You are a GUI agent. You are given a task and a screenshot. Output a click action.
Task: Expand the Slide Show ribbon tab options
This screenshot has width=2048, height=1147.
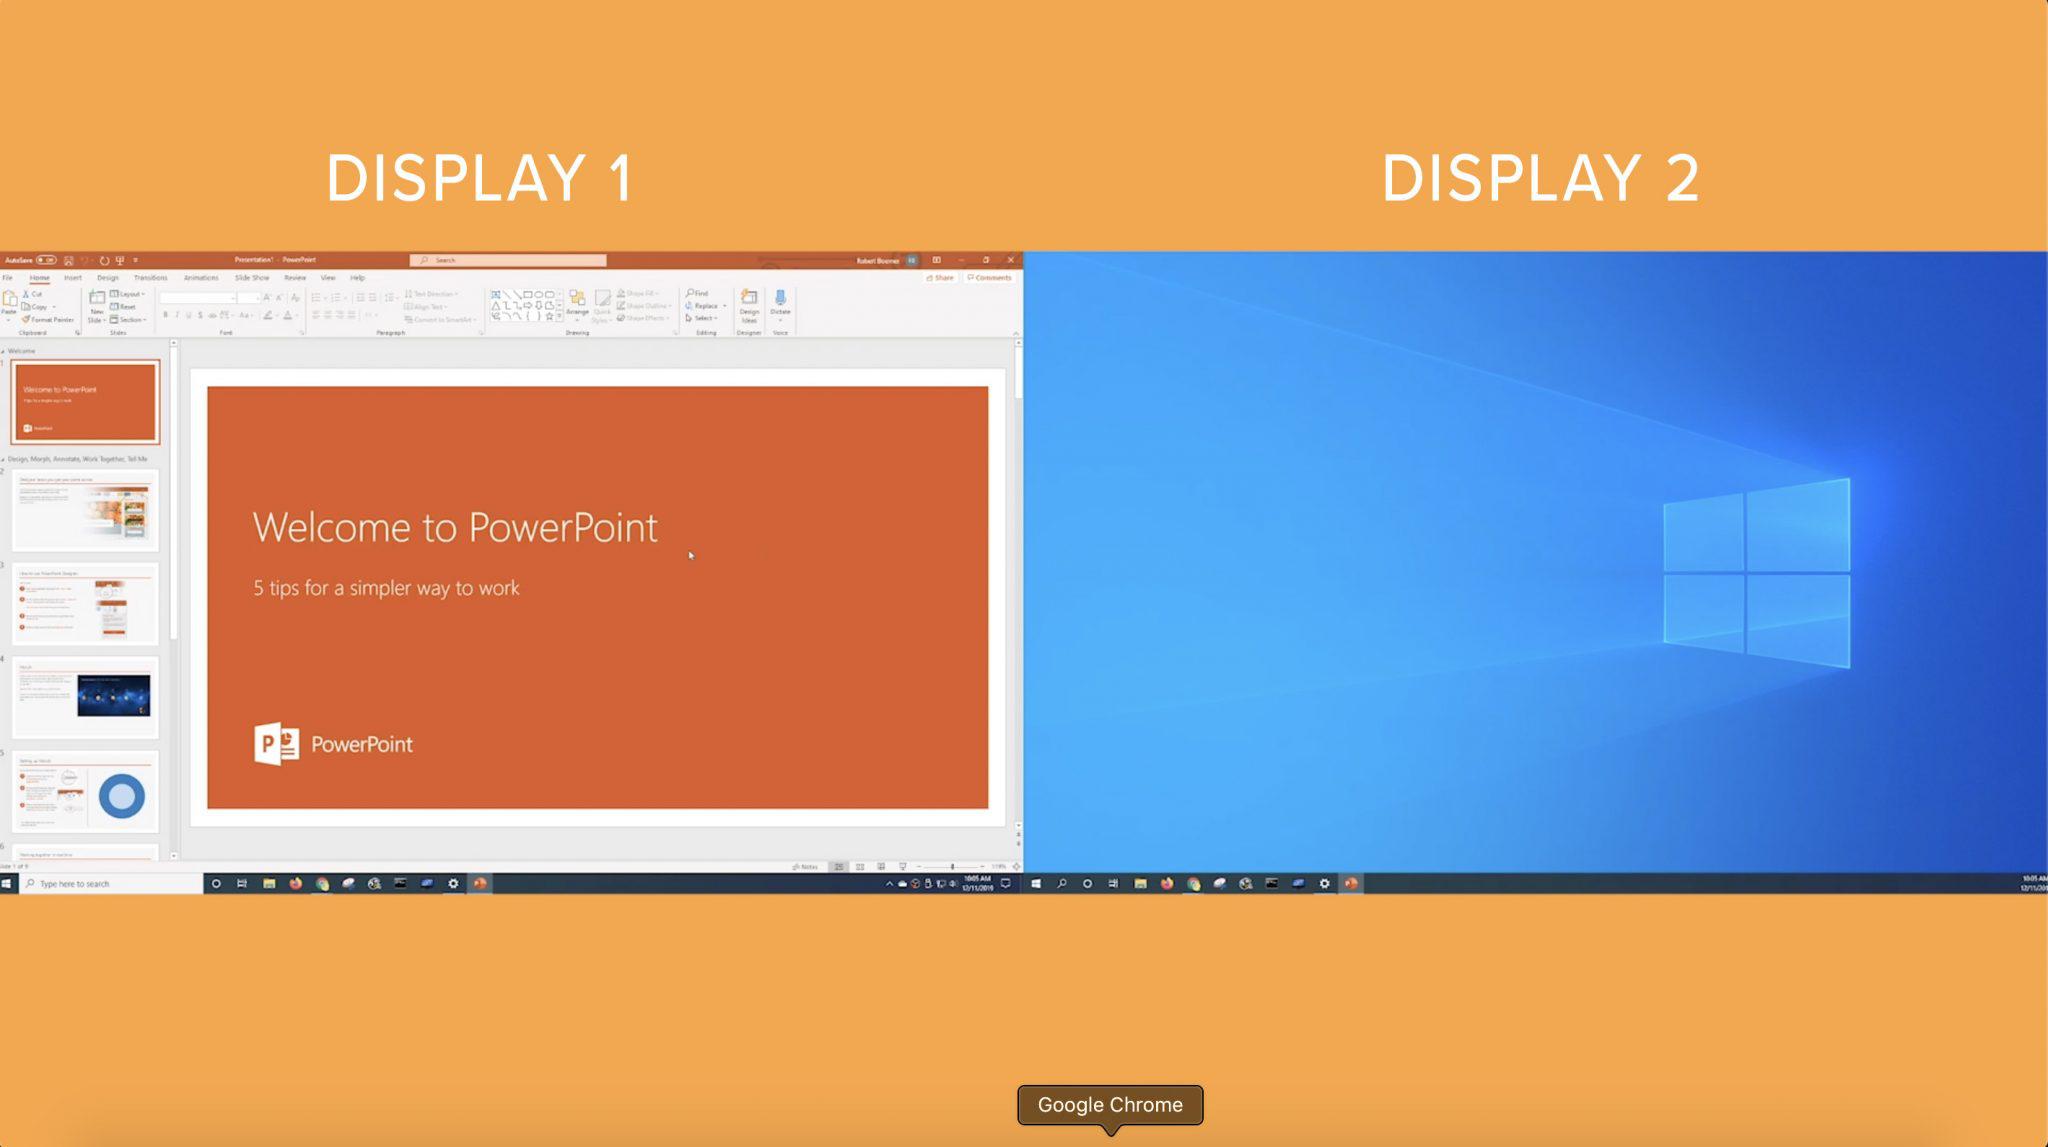point(250,277)
